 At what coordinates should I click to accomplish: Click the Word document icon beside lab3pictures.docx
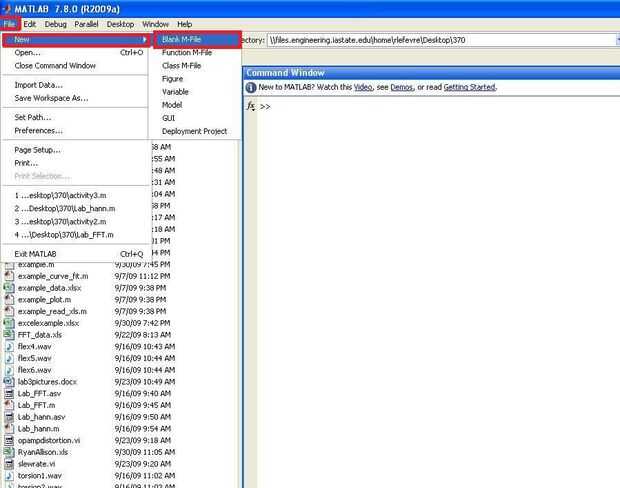9,382
